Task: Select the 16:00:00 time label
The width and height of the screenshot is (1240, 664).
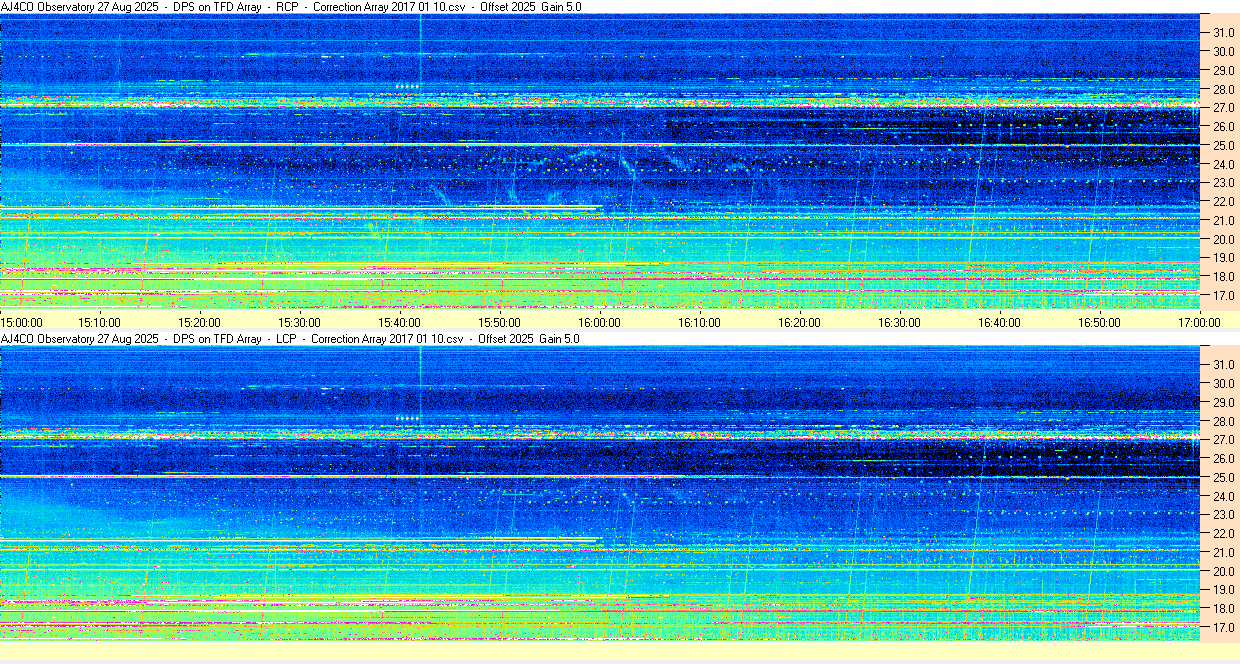Action: pyautogui.click(x=600, y=322)
